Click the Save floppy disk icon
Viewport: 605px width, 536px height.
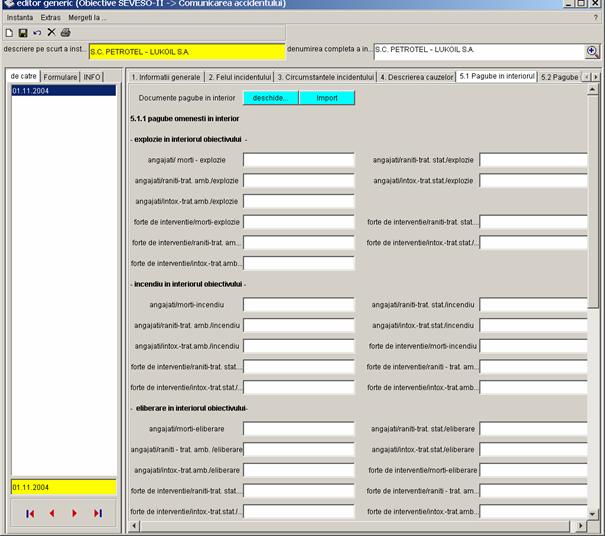(23, 33)
